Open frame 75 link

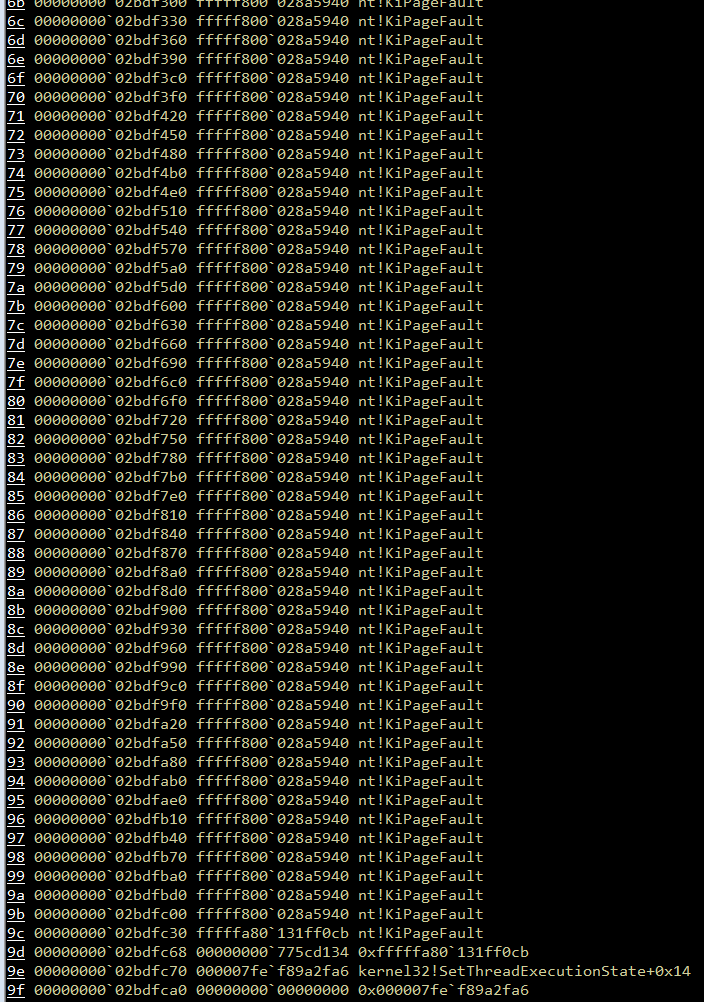[16, 192]
